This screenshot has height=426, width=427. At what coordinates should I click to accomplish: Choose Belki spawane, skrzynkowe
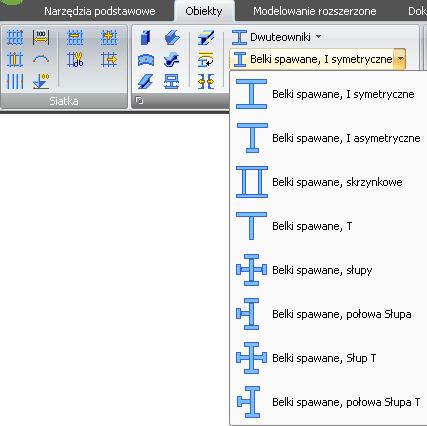pyautogui.click(x=328, y=182)
